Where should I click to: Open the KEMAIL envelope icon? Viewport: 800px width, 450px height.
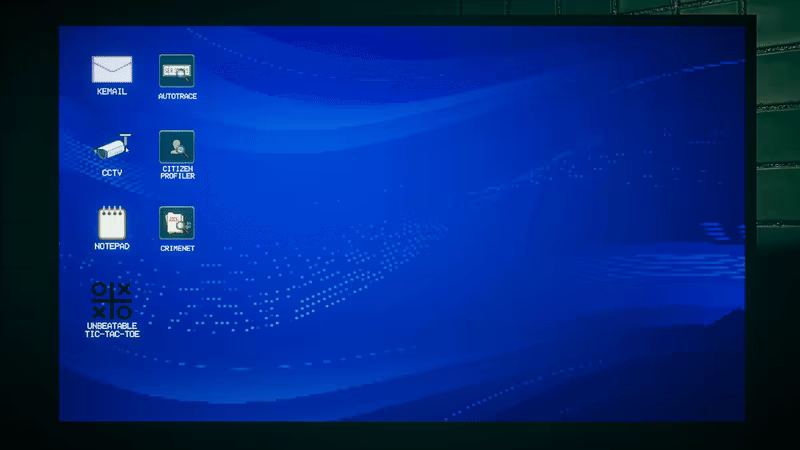(112, 69)
